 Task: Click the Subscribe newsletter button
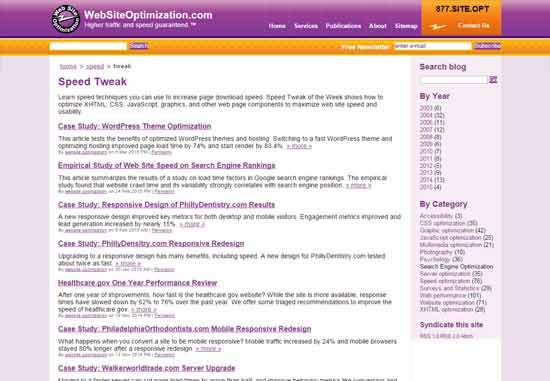(x=488, y=46)
